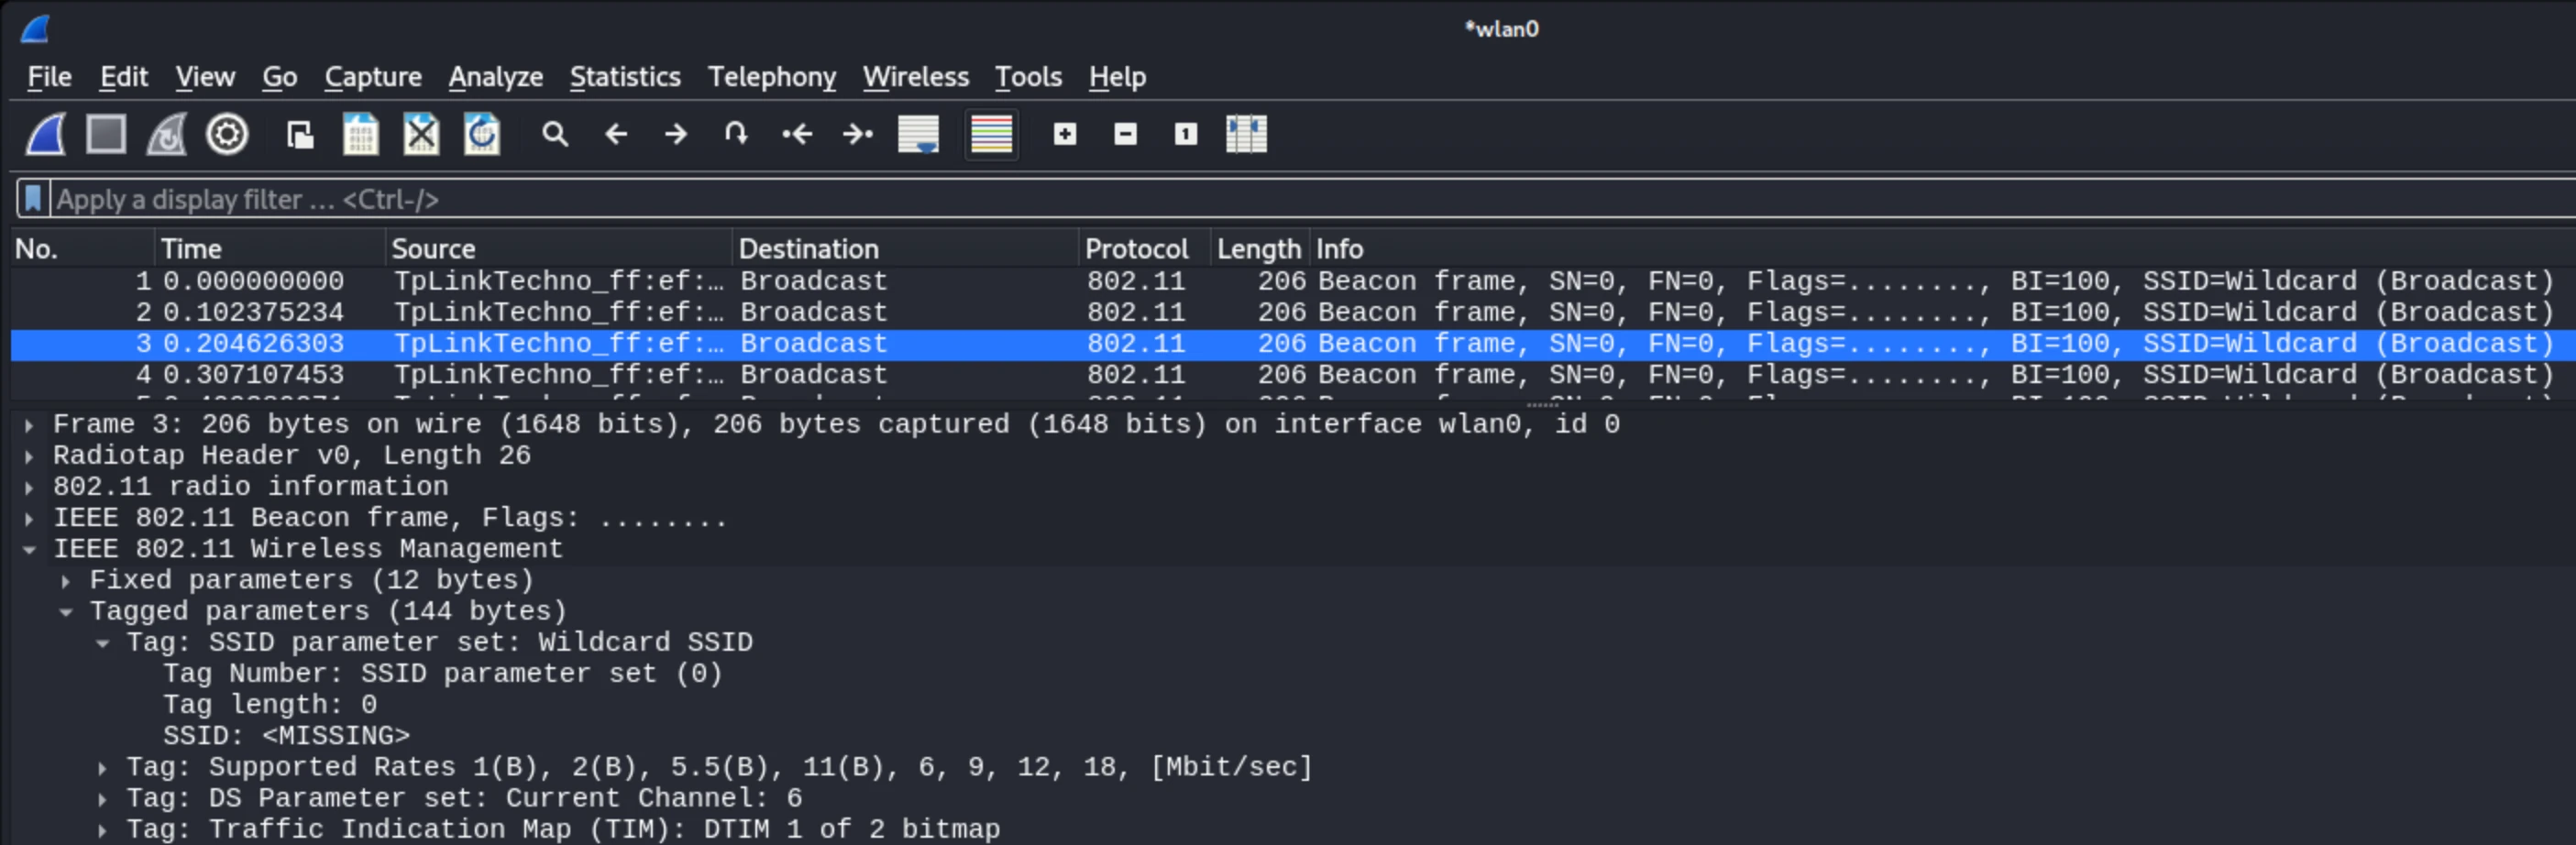This screenshot has height=845, width=2576.
Task: Open the Analyze menu
Action: pyautogui.click(x=496, y=77)
